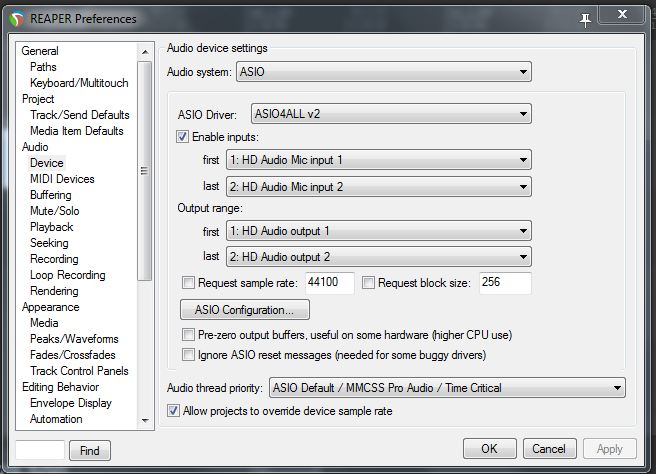Open the Seeking page
Image resolution: width=656 pixels, height=474 pixels.
(49, 243)
